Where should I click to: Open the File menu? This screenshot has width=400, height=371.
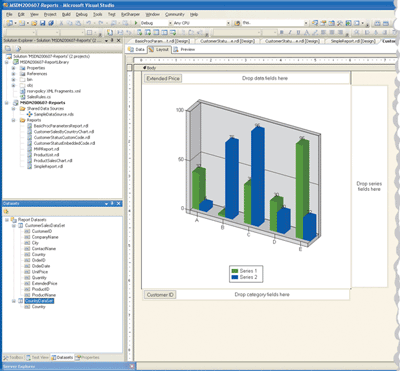[x=9, y=14]
